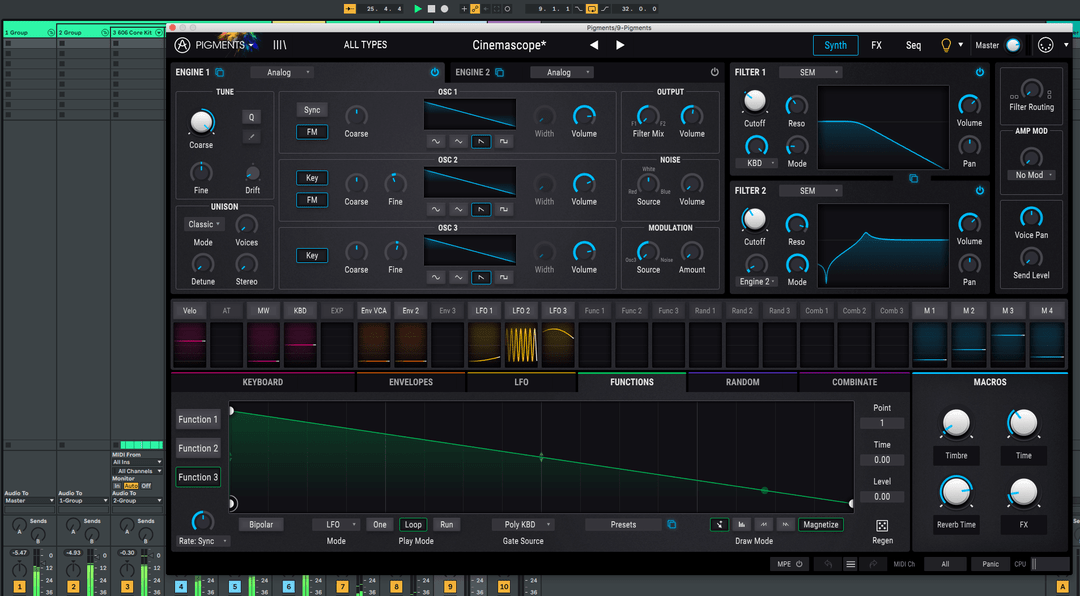Screen dimensions: 1080x596
Task: Toggle the Magnetize option
Action: coord(821,524)
